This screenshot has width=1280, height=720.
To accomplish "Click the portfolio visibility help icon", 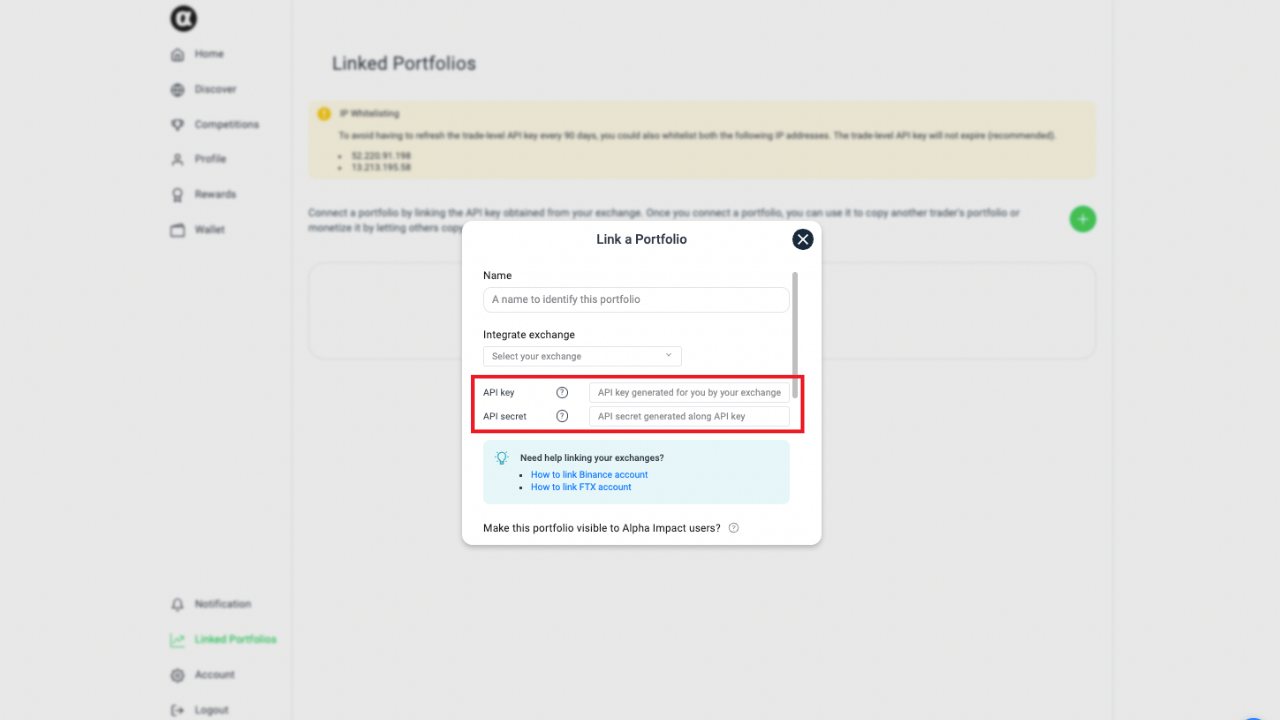I will tap(734, 528).
